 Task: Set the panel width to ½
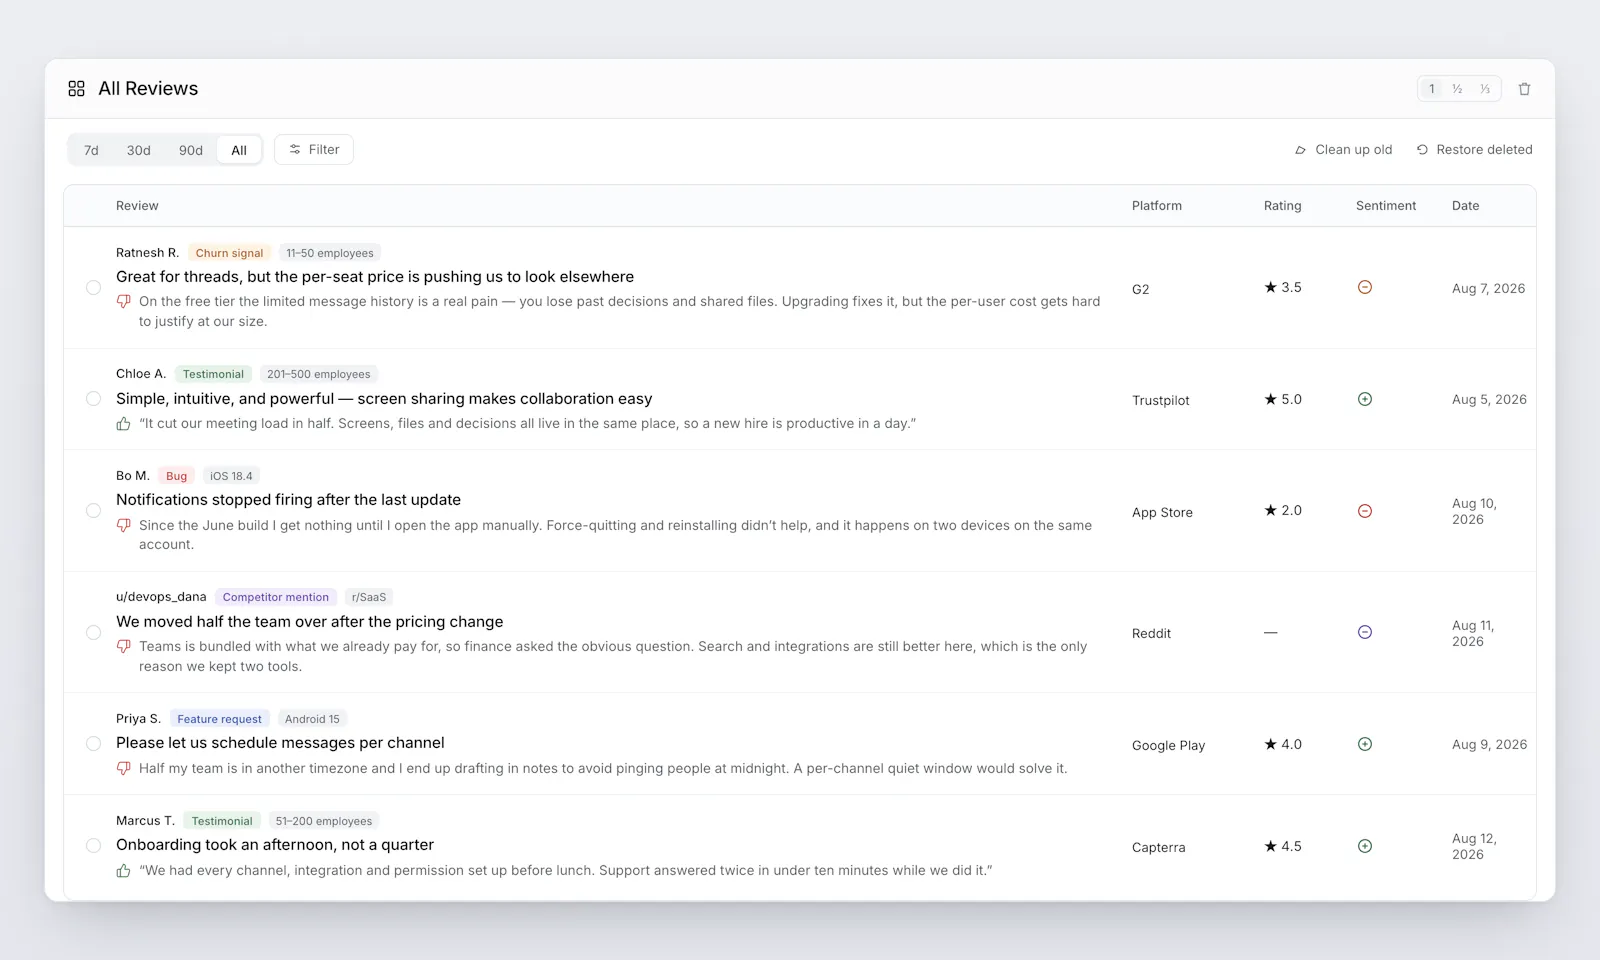pos(1458,89)
